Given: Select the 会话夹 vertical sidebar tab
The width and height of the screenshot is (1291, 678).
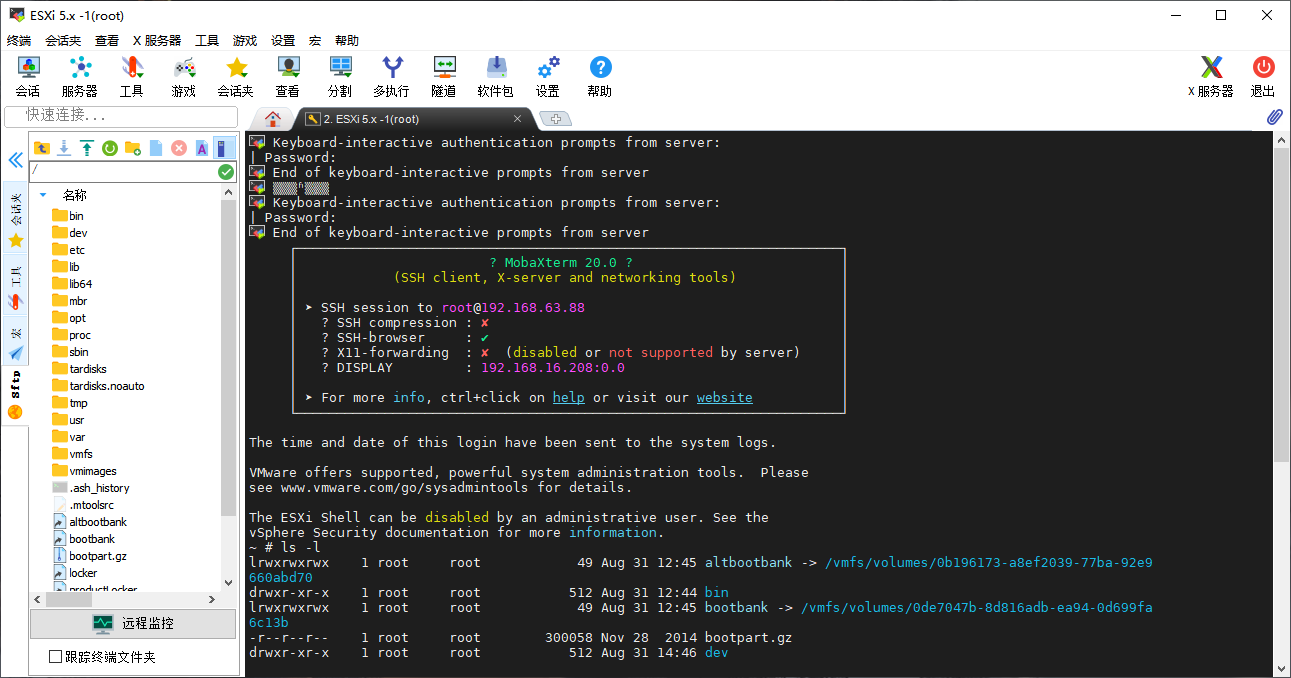Looking at the screenshot, I should [x=15, y=217].
